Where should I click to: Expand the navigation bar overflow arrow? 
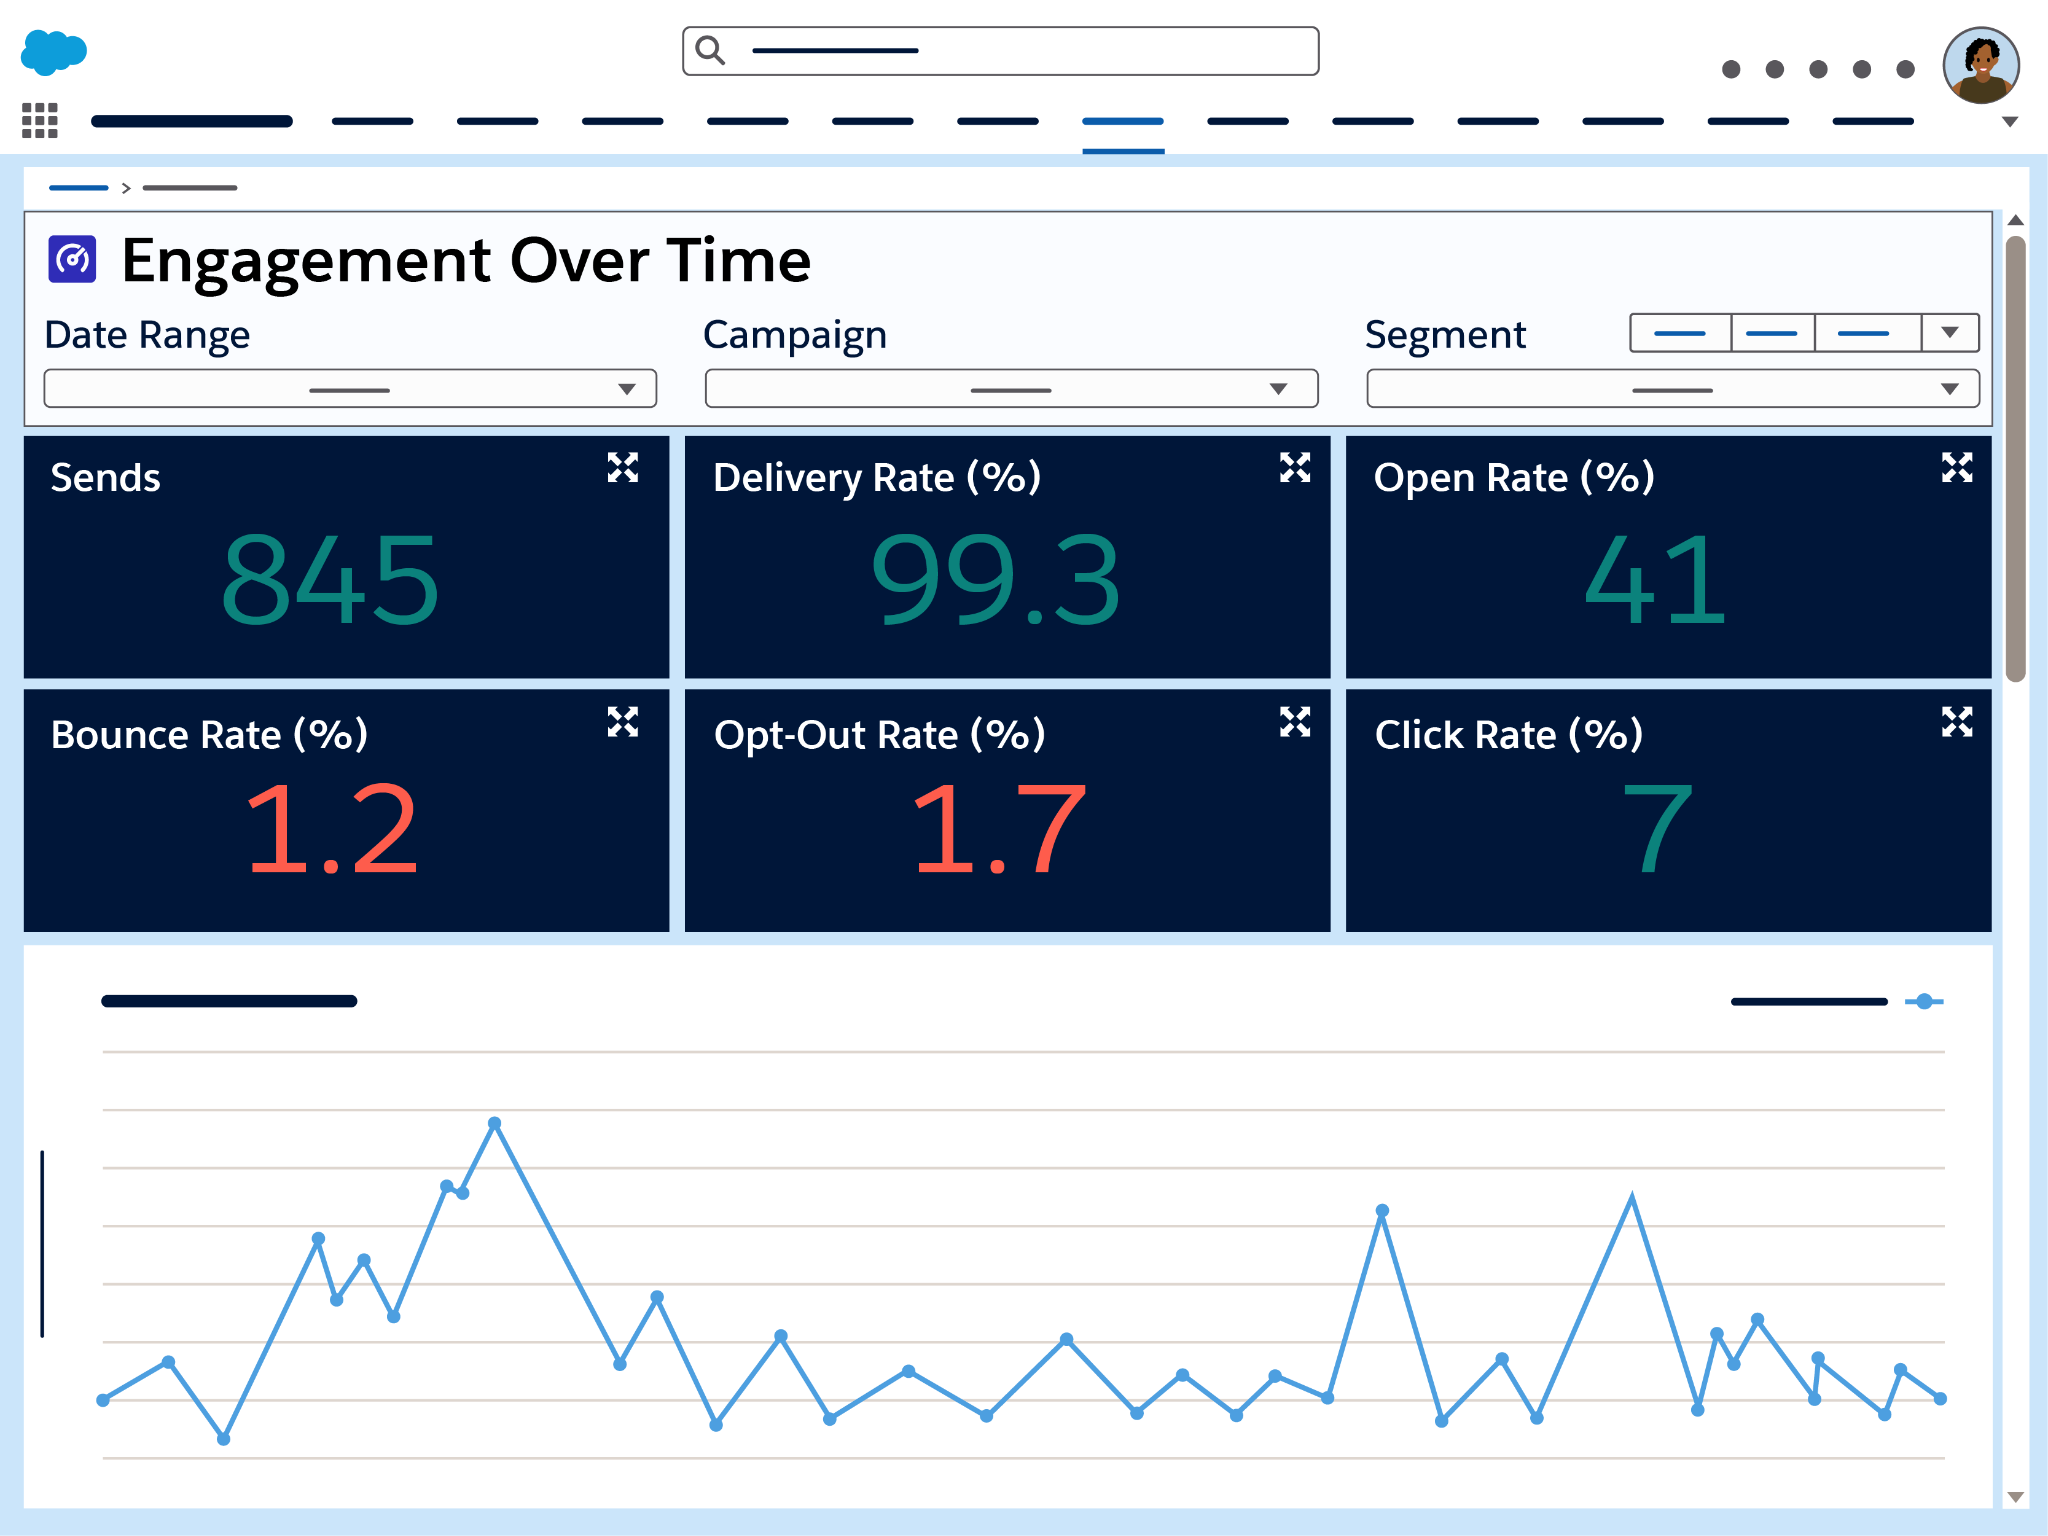click(x=2010, y=122)
